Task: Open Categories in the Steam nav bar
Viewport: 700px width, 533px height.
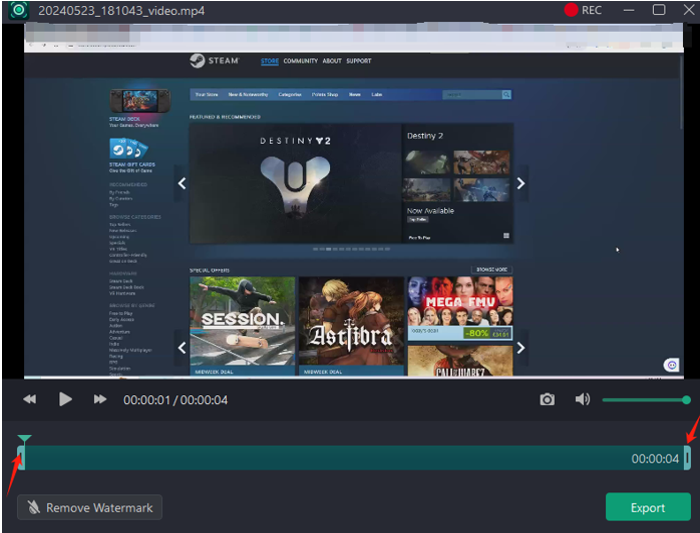Action: pyautogui.click(x=290, y=95)
